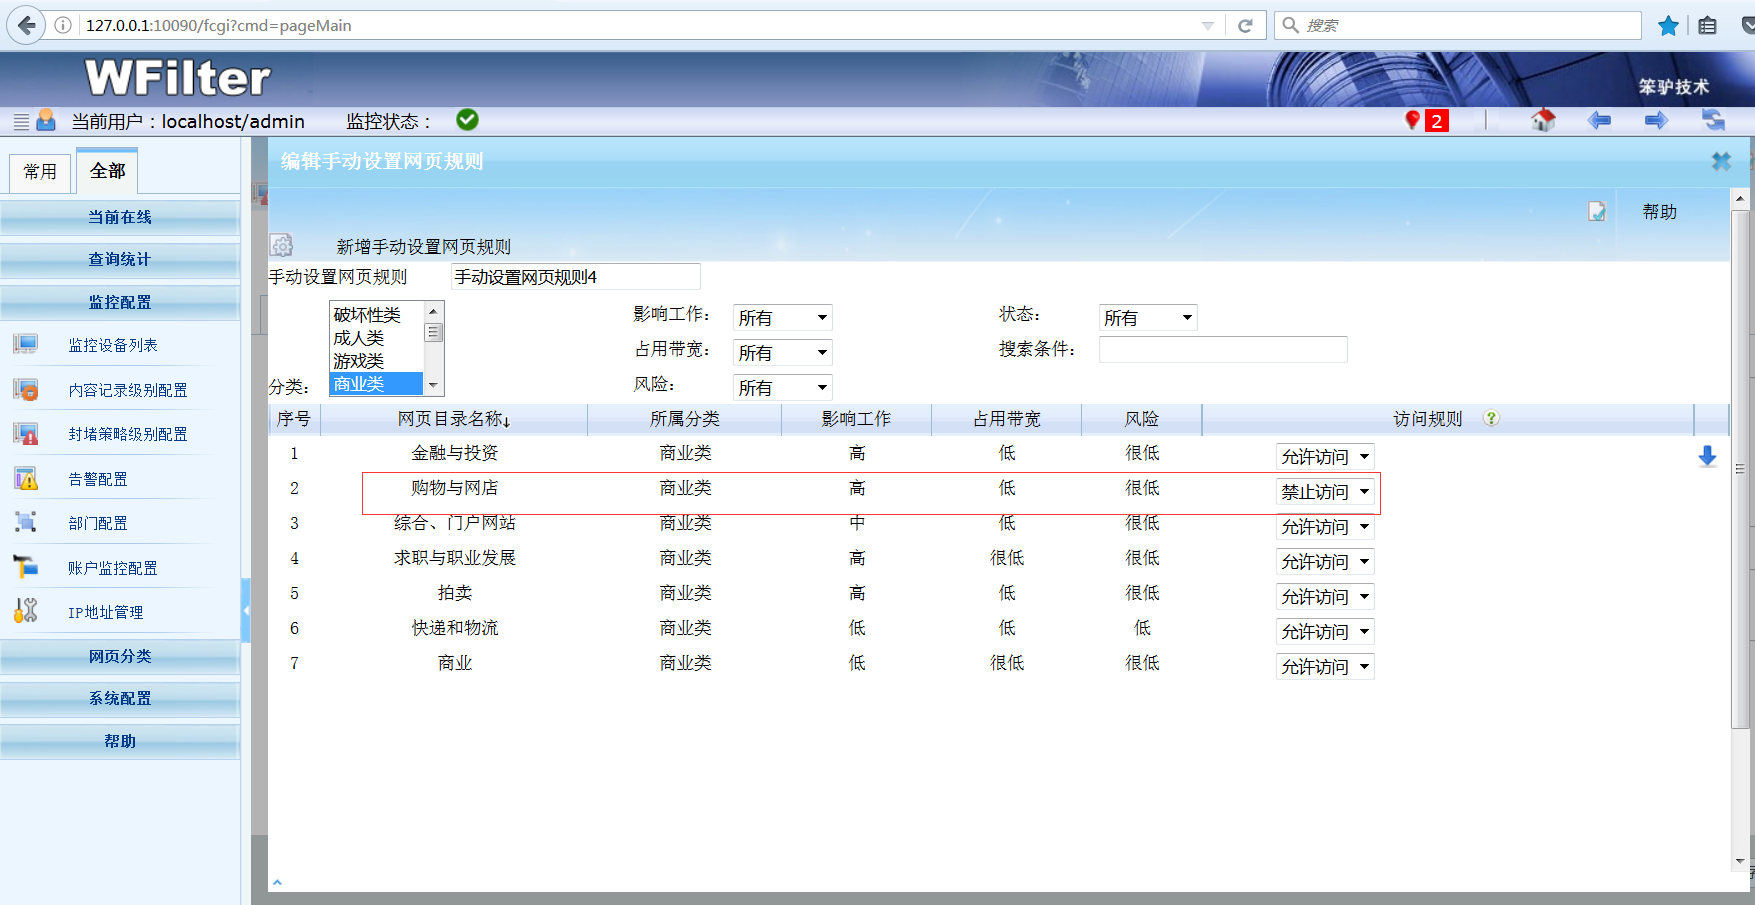Viewport: 1755px width, 905px height.
Task: Click the blue download arrow icon
Action: point(1707,457)
